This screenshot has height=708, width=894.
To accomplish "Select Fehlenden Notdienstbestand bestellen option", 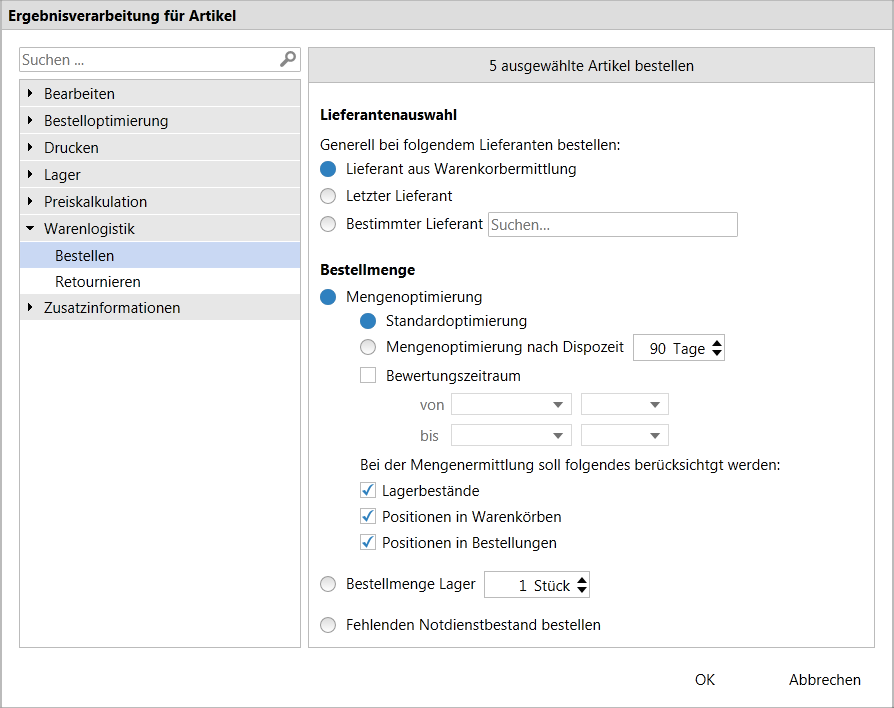I will 328,625.
